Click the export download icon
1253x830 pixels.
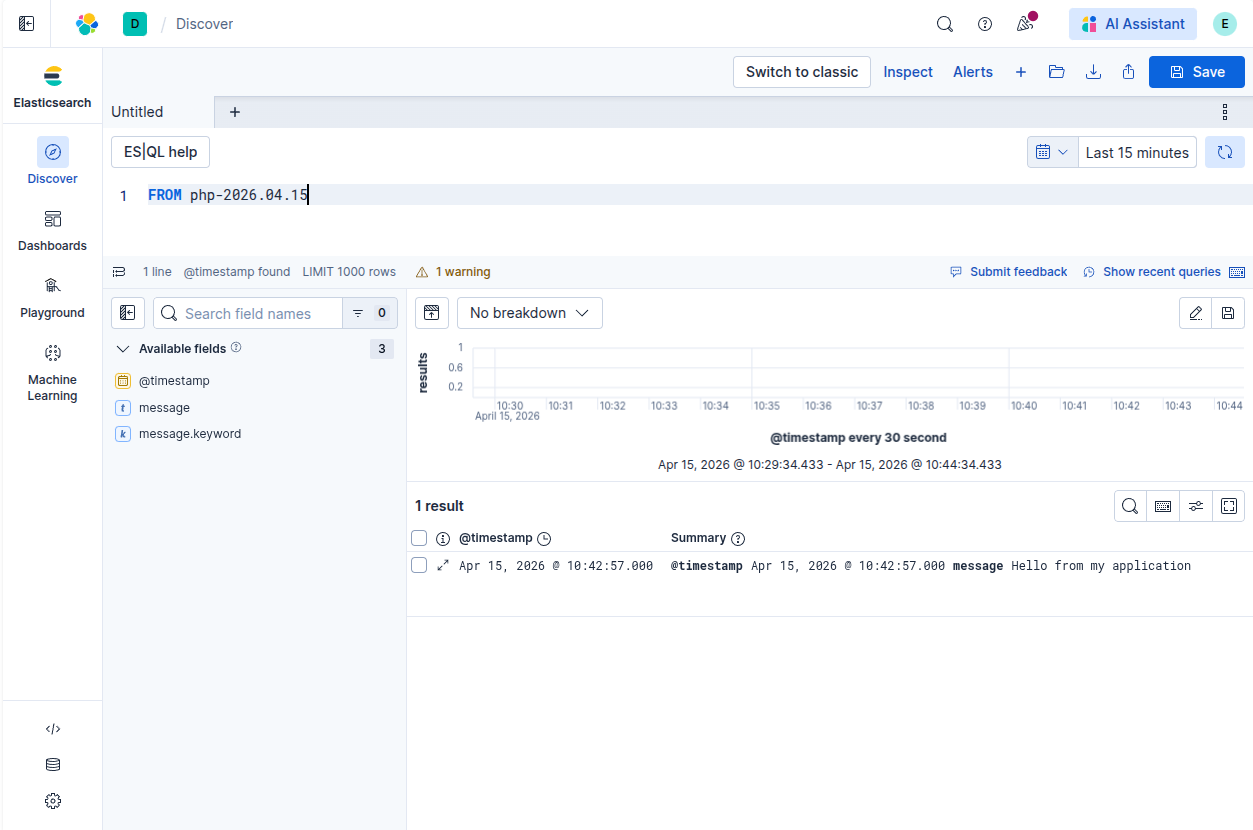click(x=1093, y=72)
